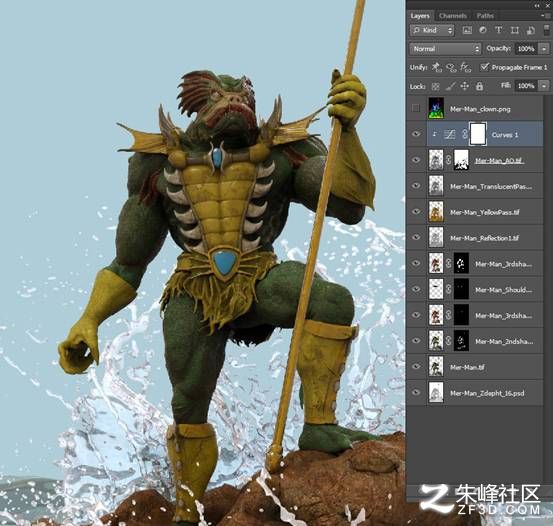Select the Mer-Man_clown.png layer thumbnail

(x=436, y=108)
